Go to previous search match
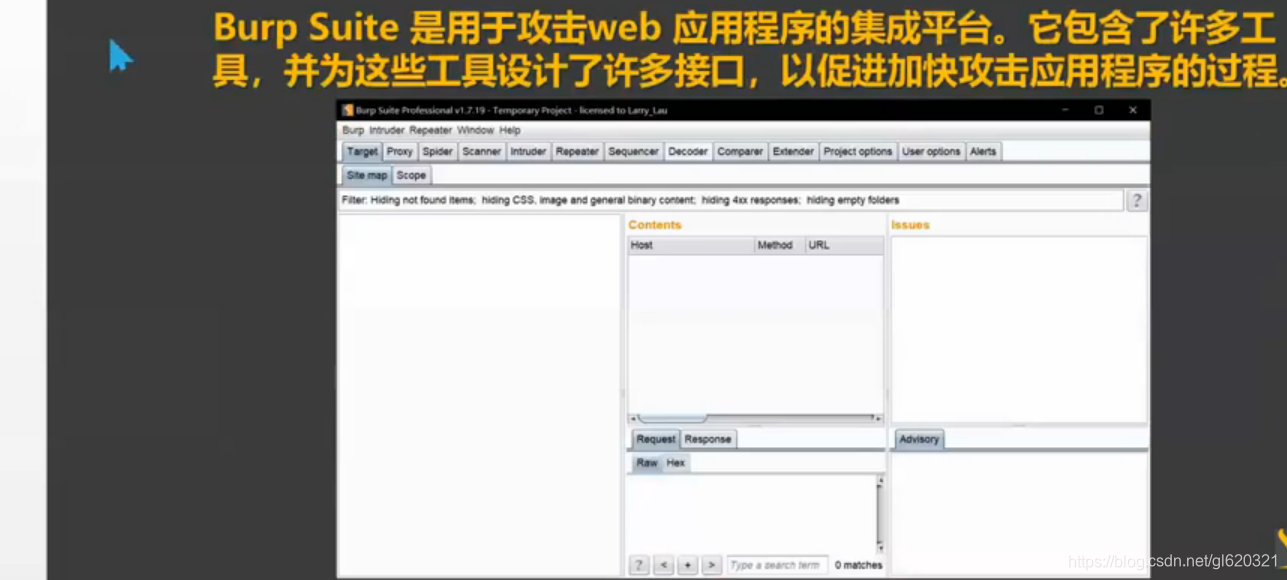 click(x=663, y=565)
